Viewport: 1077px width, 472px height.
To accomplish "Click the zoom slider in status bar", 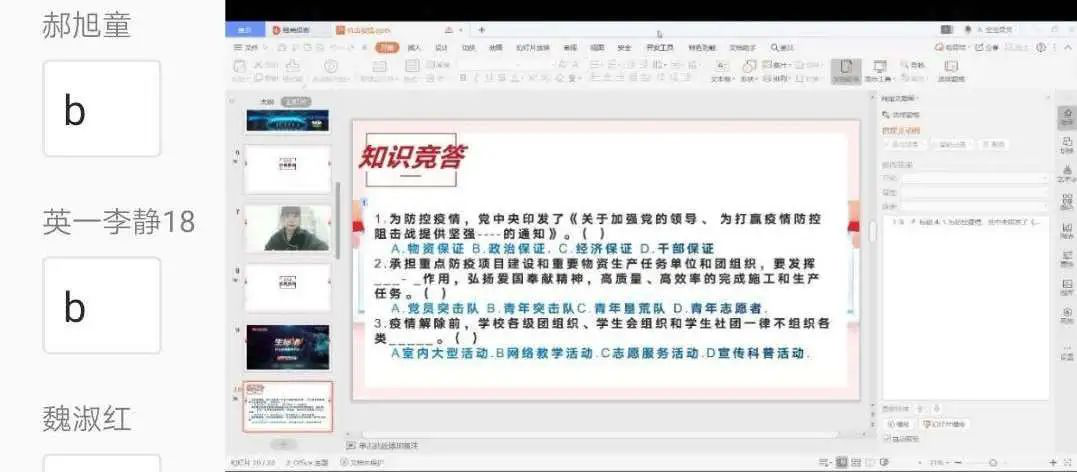I will (990, 462).
